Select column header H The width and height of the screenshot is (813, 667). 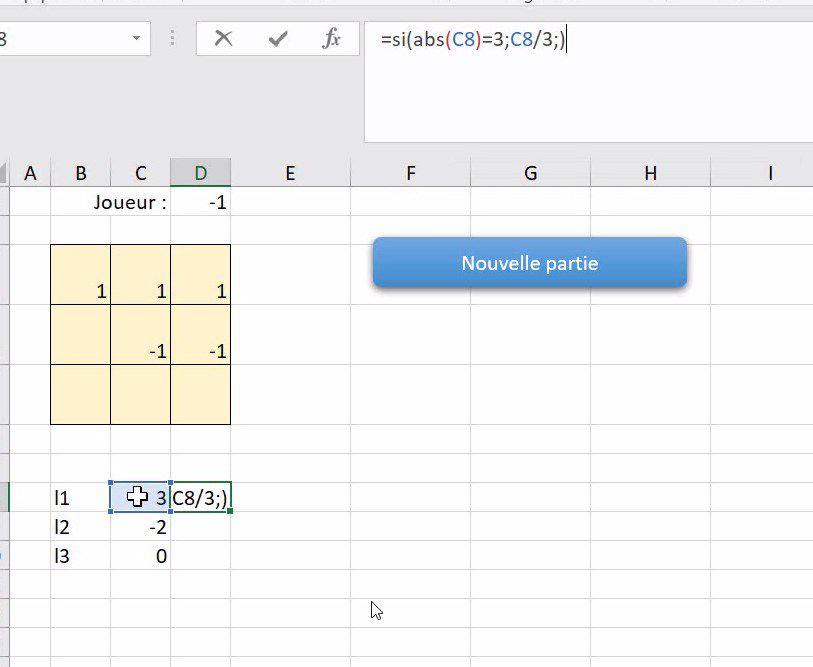pyautogui.click(x=650, y=172)
